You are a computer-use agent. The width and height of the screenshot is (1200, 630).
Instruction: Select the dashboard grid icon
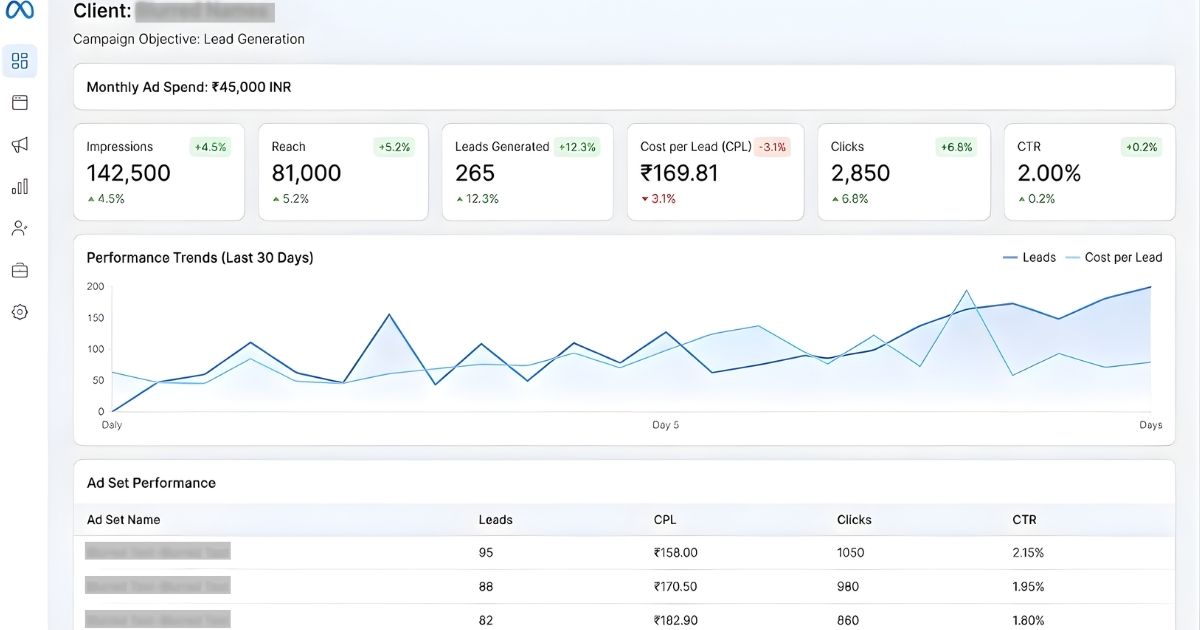point(19,60)
